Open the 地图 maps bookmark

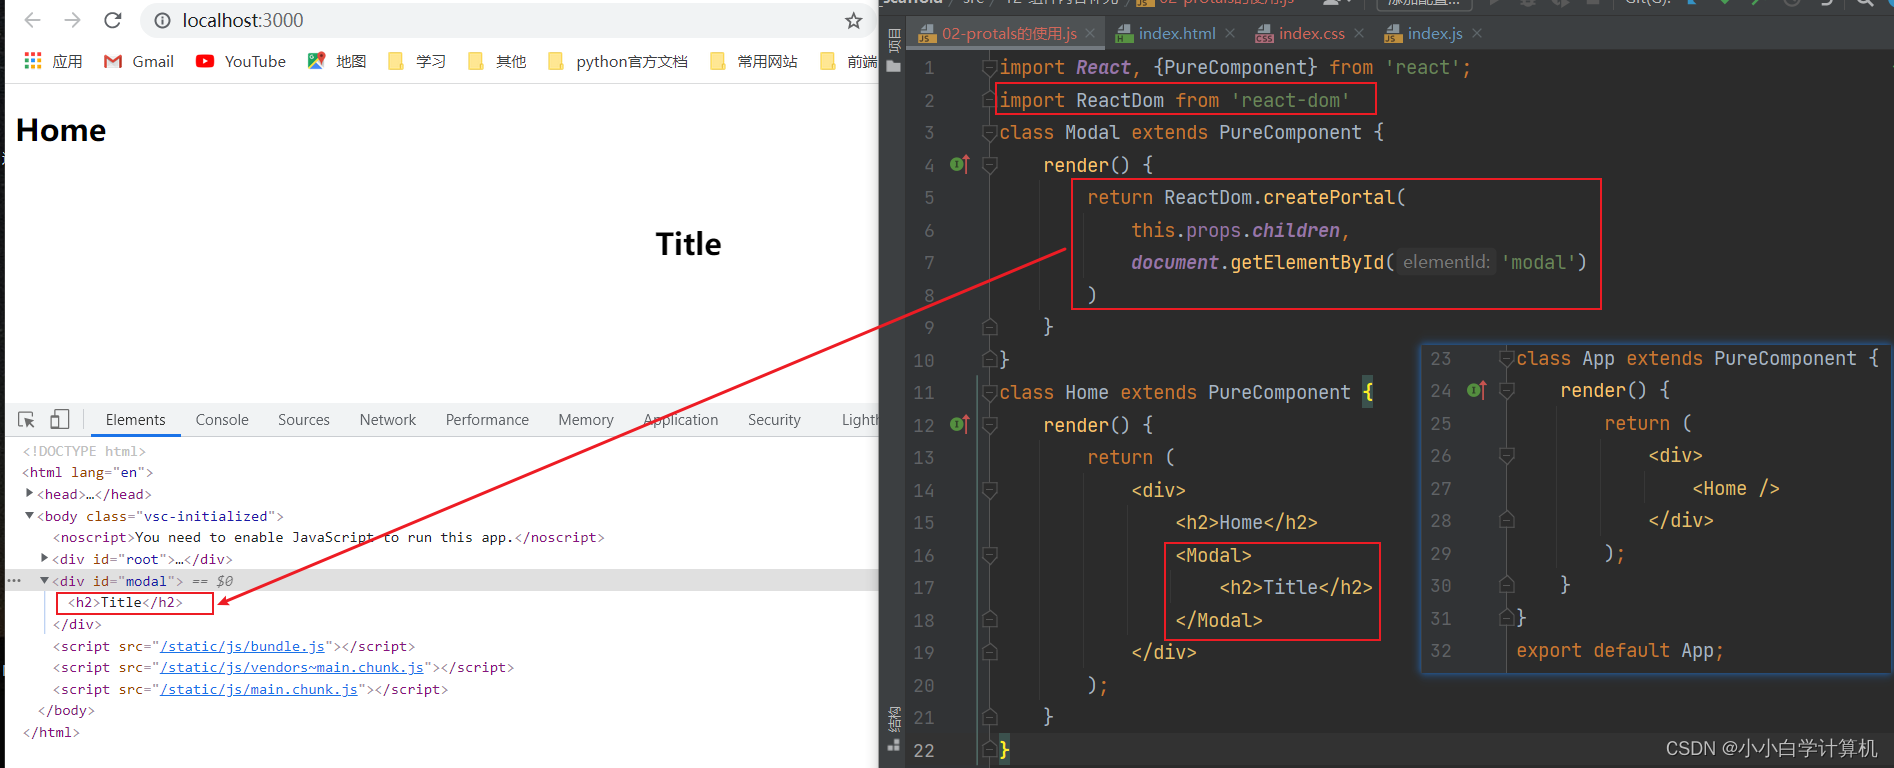337,61
